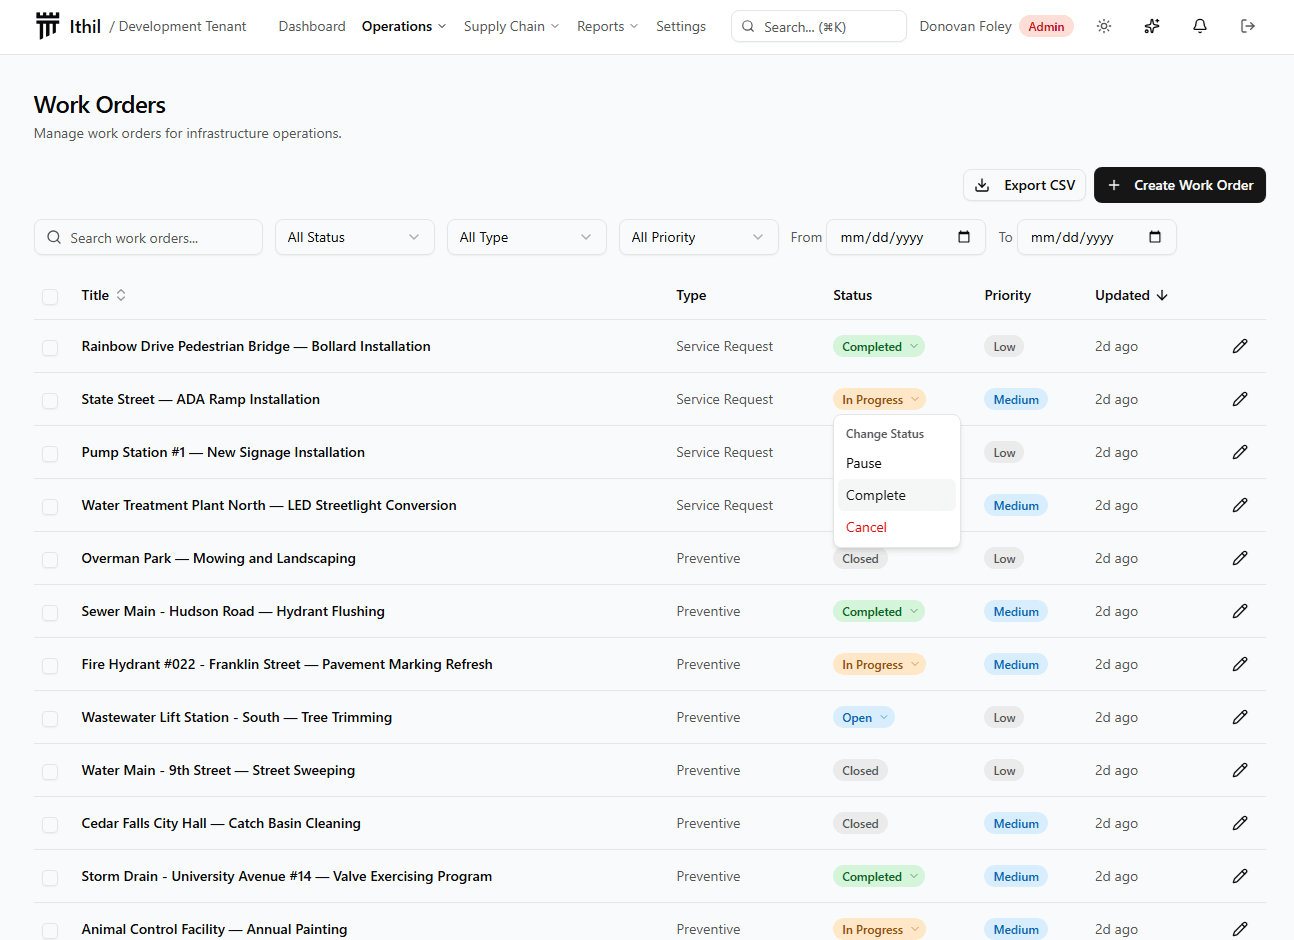The height and width of the screenshot is (940, 1294).
Task: Select Overman Park row checkbox
Action: tap(50, 559)
